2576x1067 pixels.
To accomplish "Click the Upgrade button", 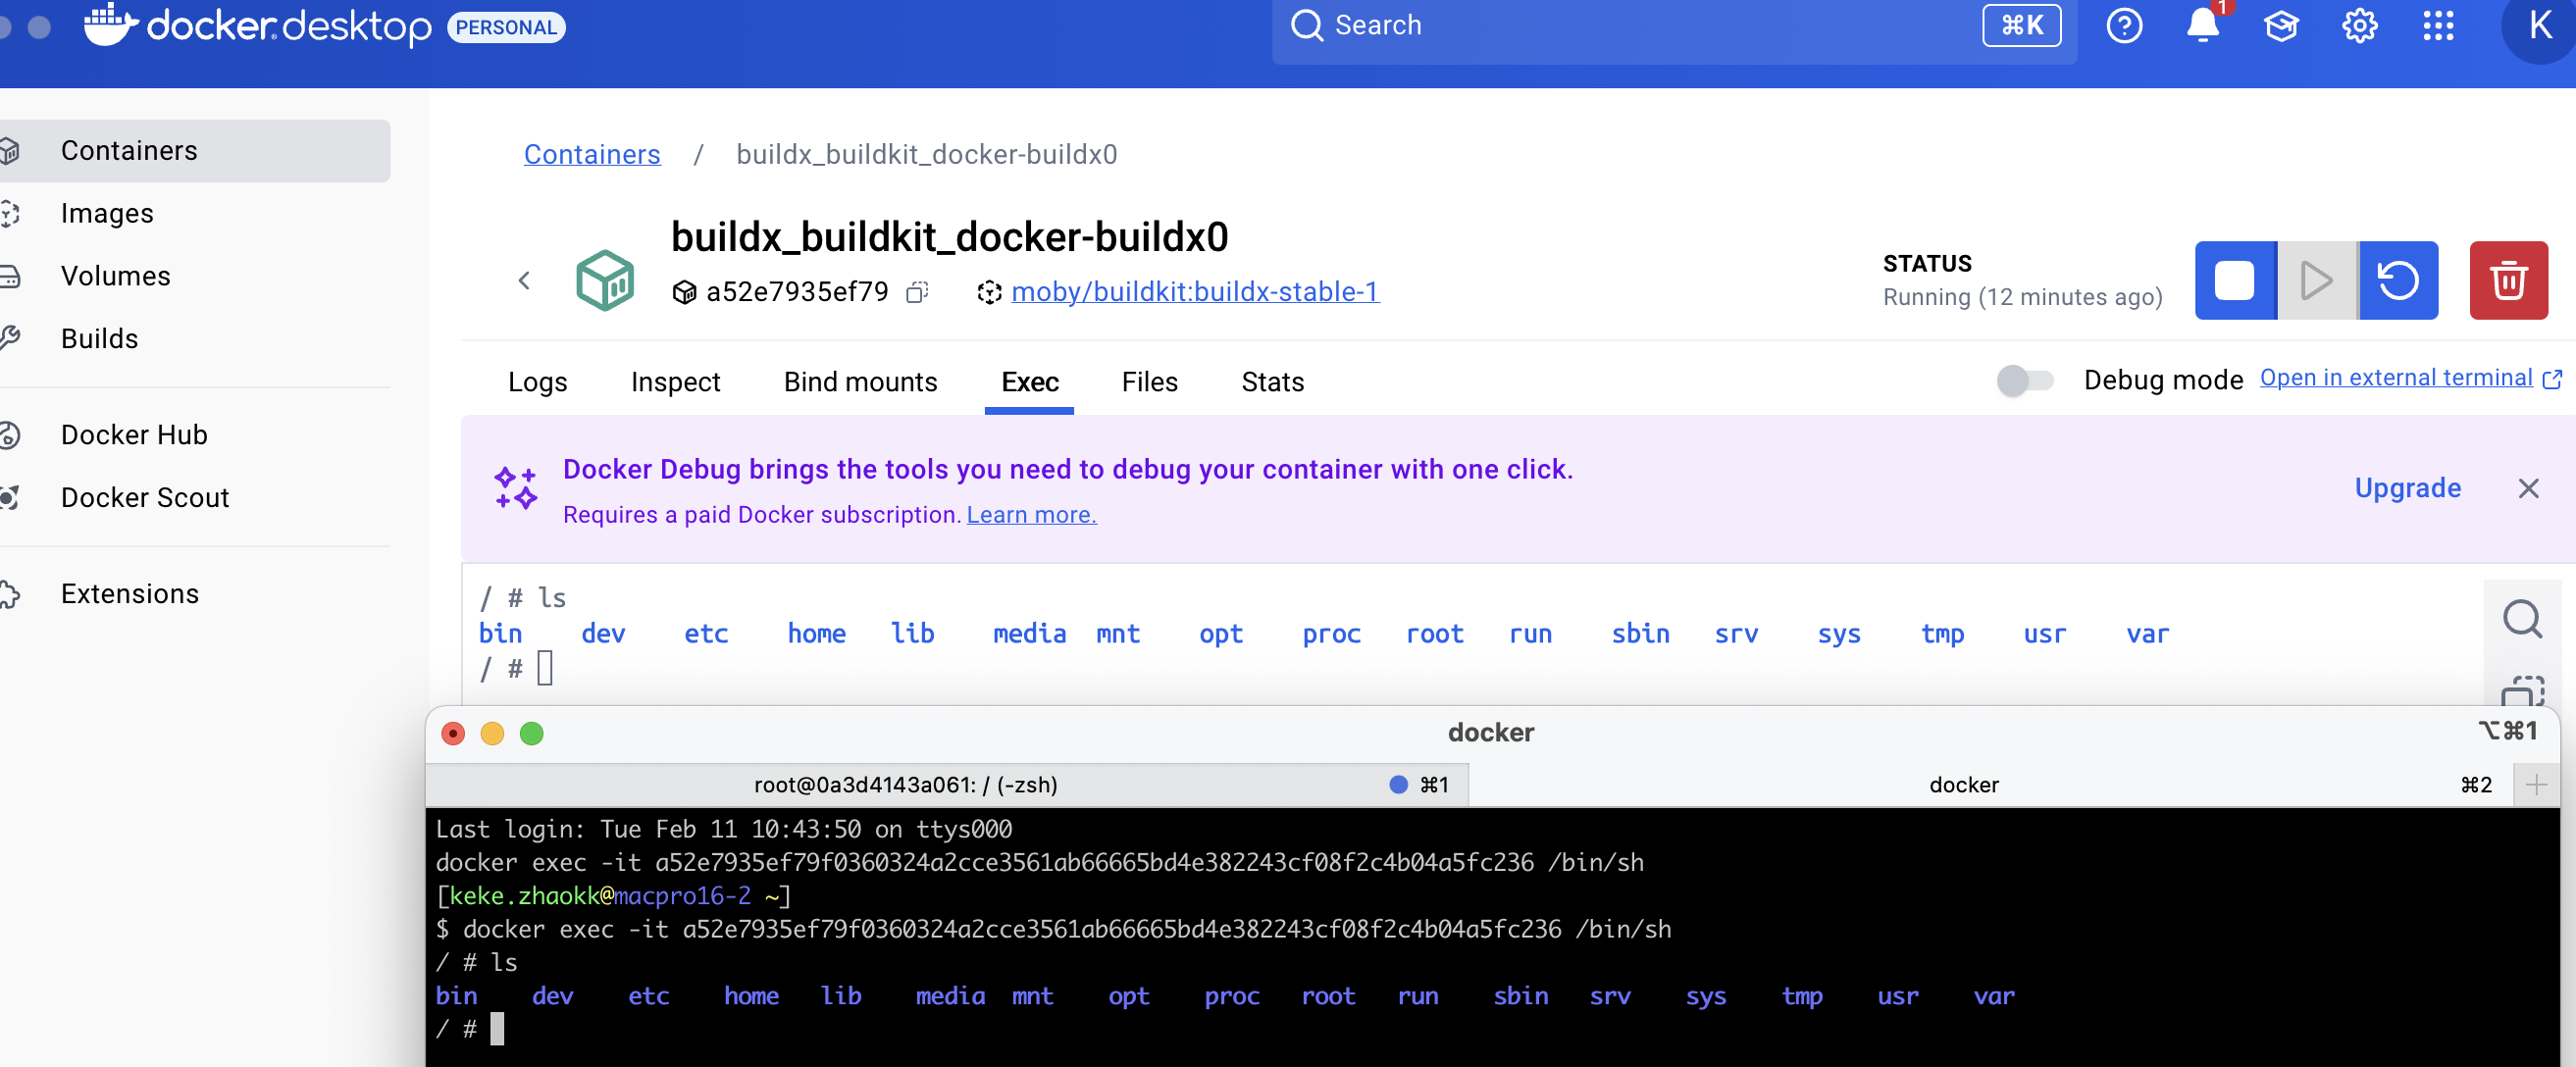I will pos(2407,488).
